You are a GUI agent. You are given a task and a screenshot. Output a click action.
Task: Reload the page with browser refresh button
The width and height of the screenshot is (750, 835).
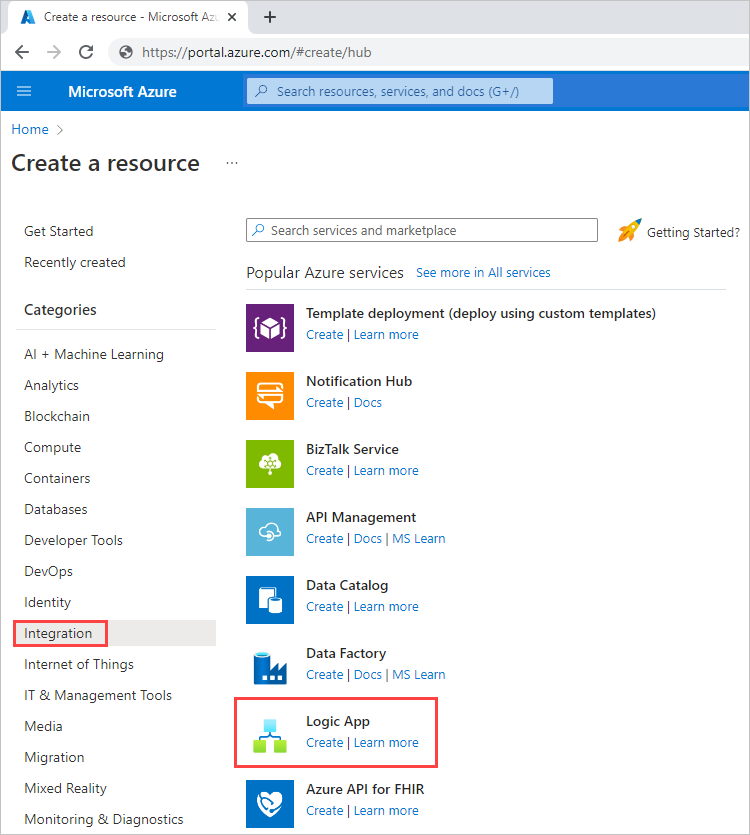[86, 52]
